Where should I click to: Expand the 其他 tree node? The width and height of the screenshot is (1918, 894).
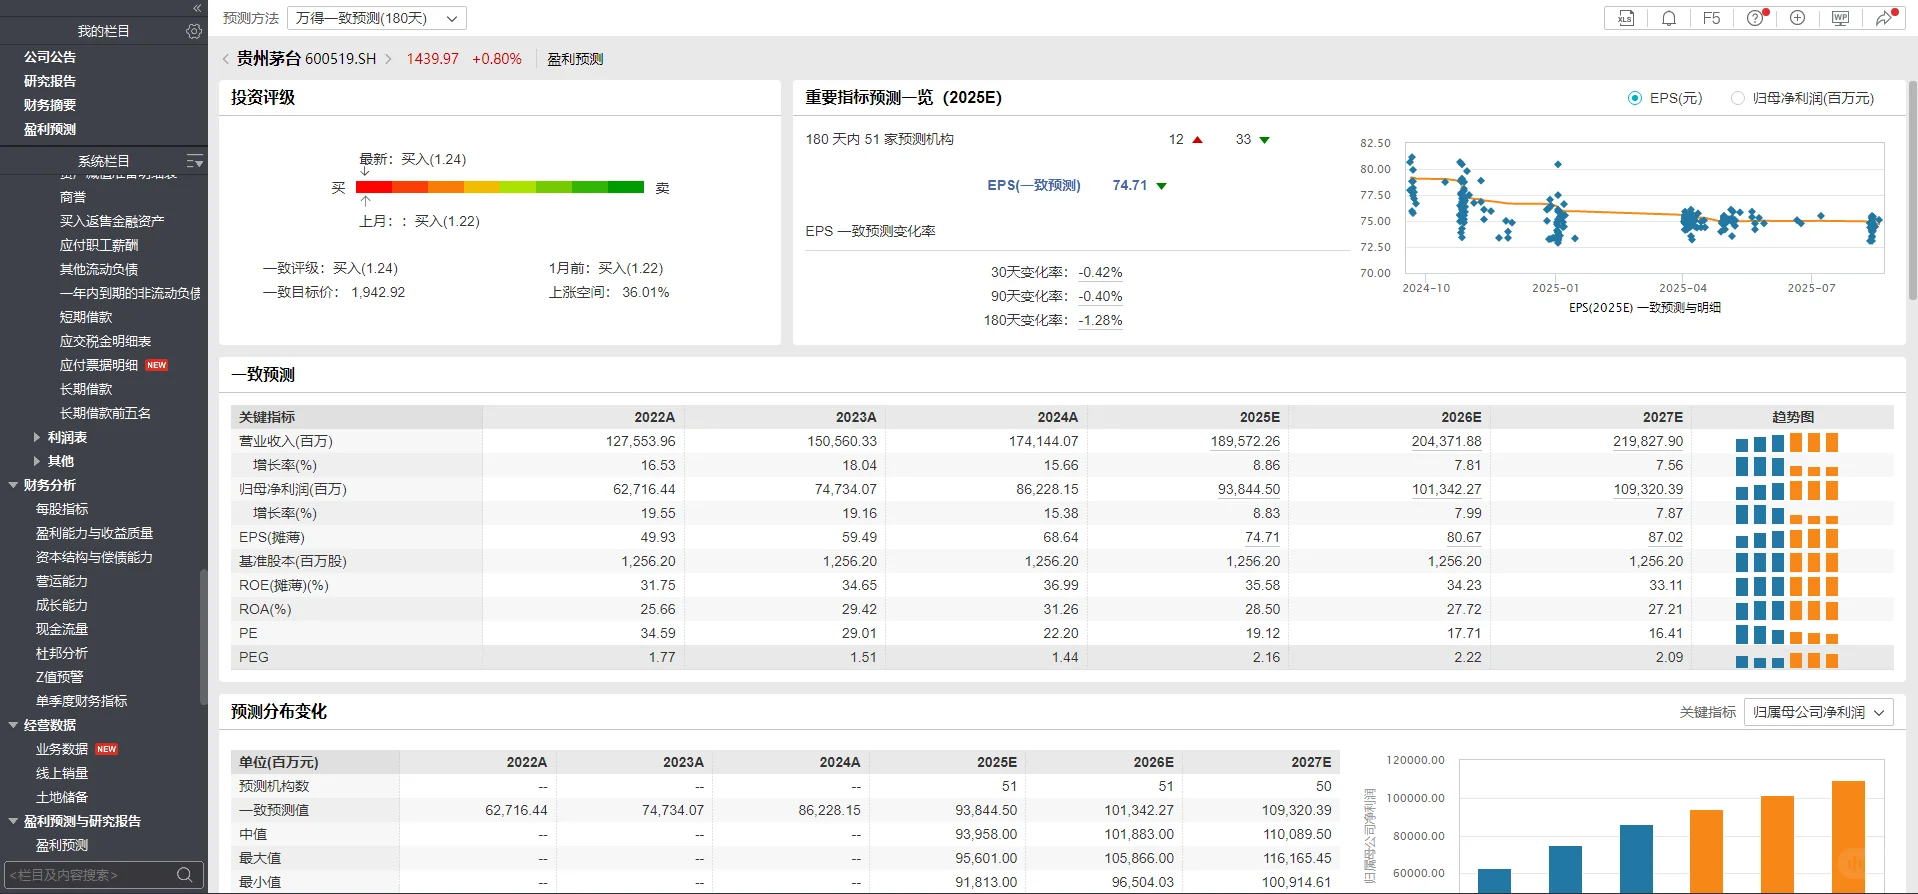click(37, 461)
